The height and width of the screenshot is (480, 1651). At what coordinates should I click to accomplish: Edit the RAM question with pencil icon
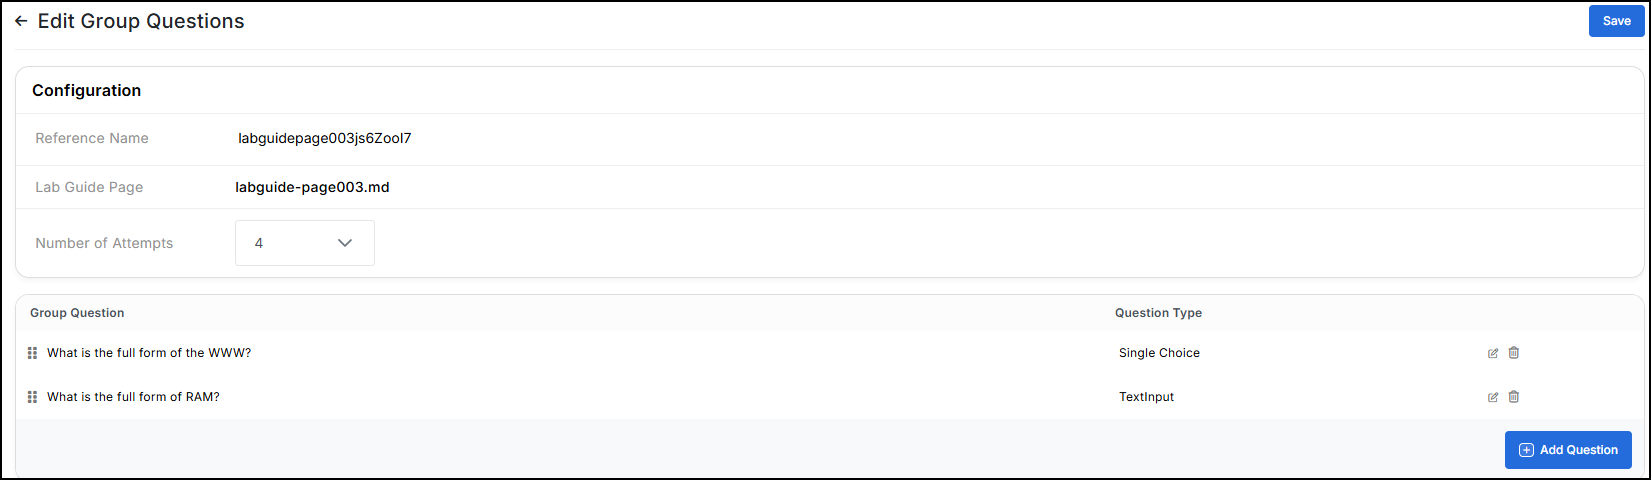(x=1493, y=397)
